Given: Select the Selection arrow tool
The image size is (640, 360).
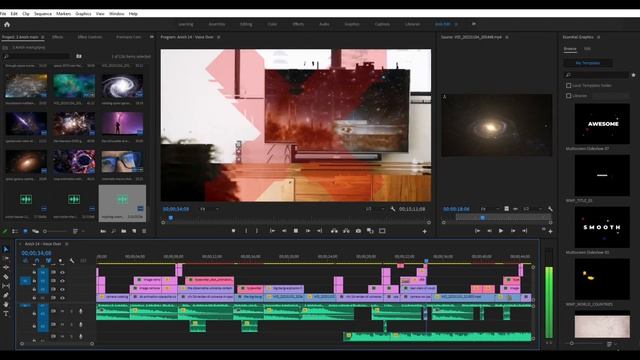Looking at the screenshot, I should [x=6, y=249].
